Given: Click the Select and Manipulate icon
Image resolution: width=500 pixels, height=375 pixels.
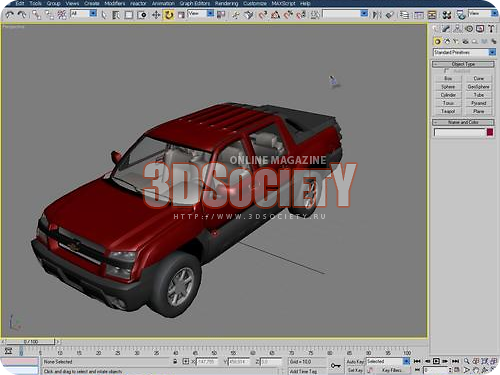Looking at the screenshot, I should click(236, 15).
